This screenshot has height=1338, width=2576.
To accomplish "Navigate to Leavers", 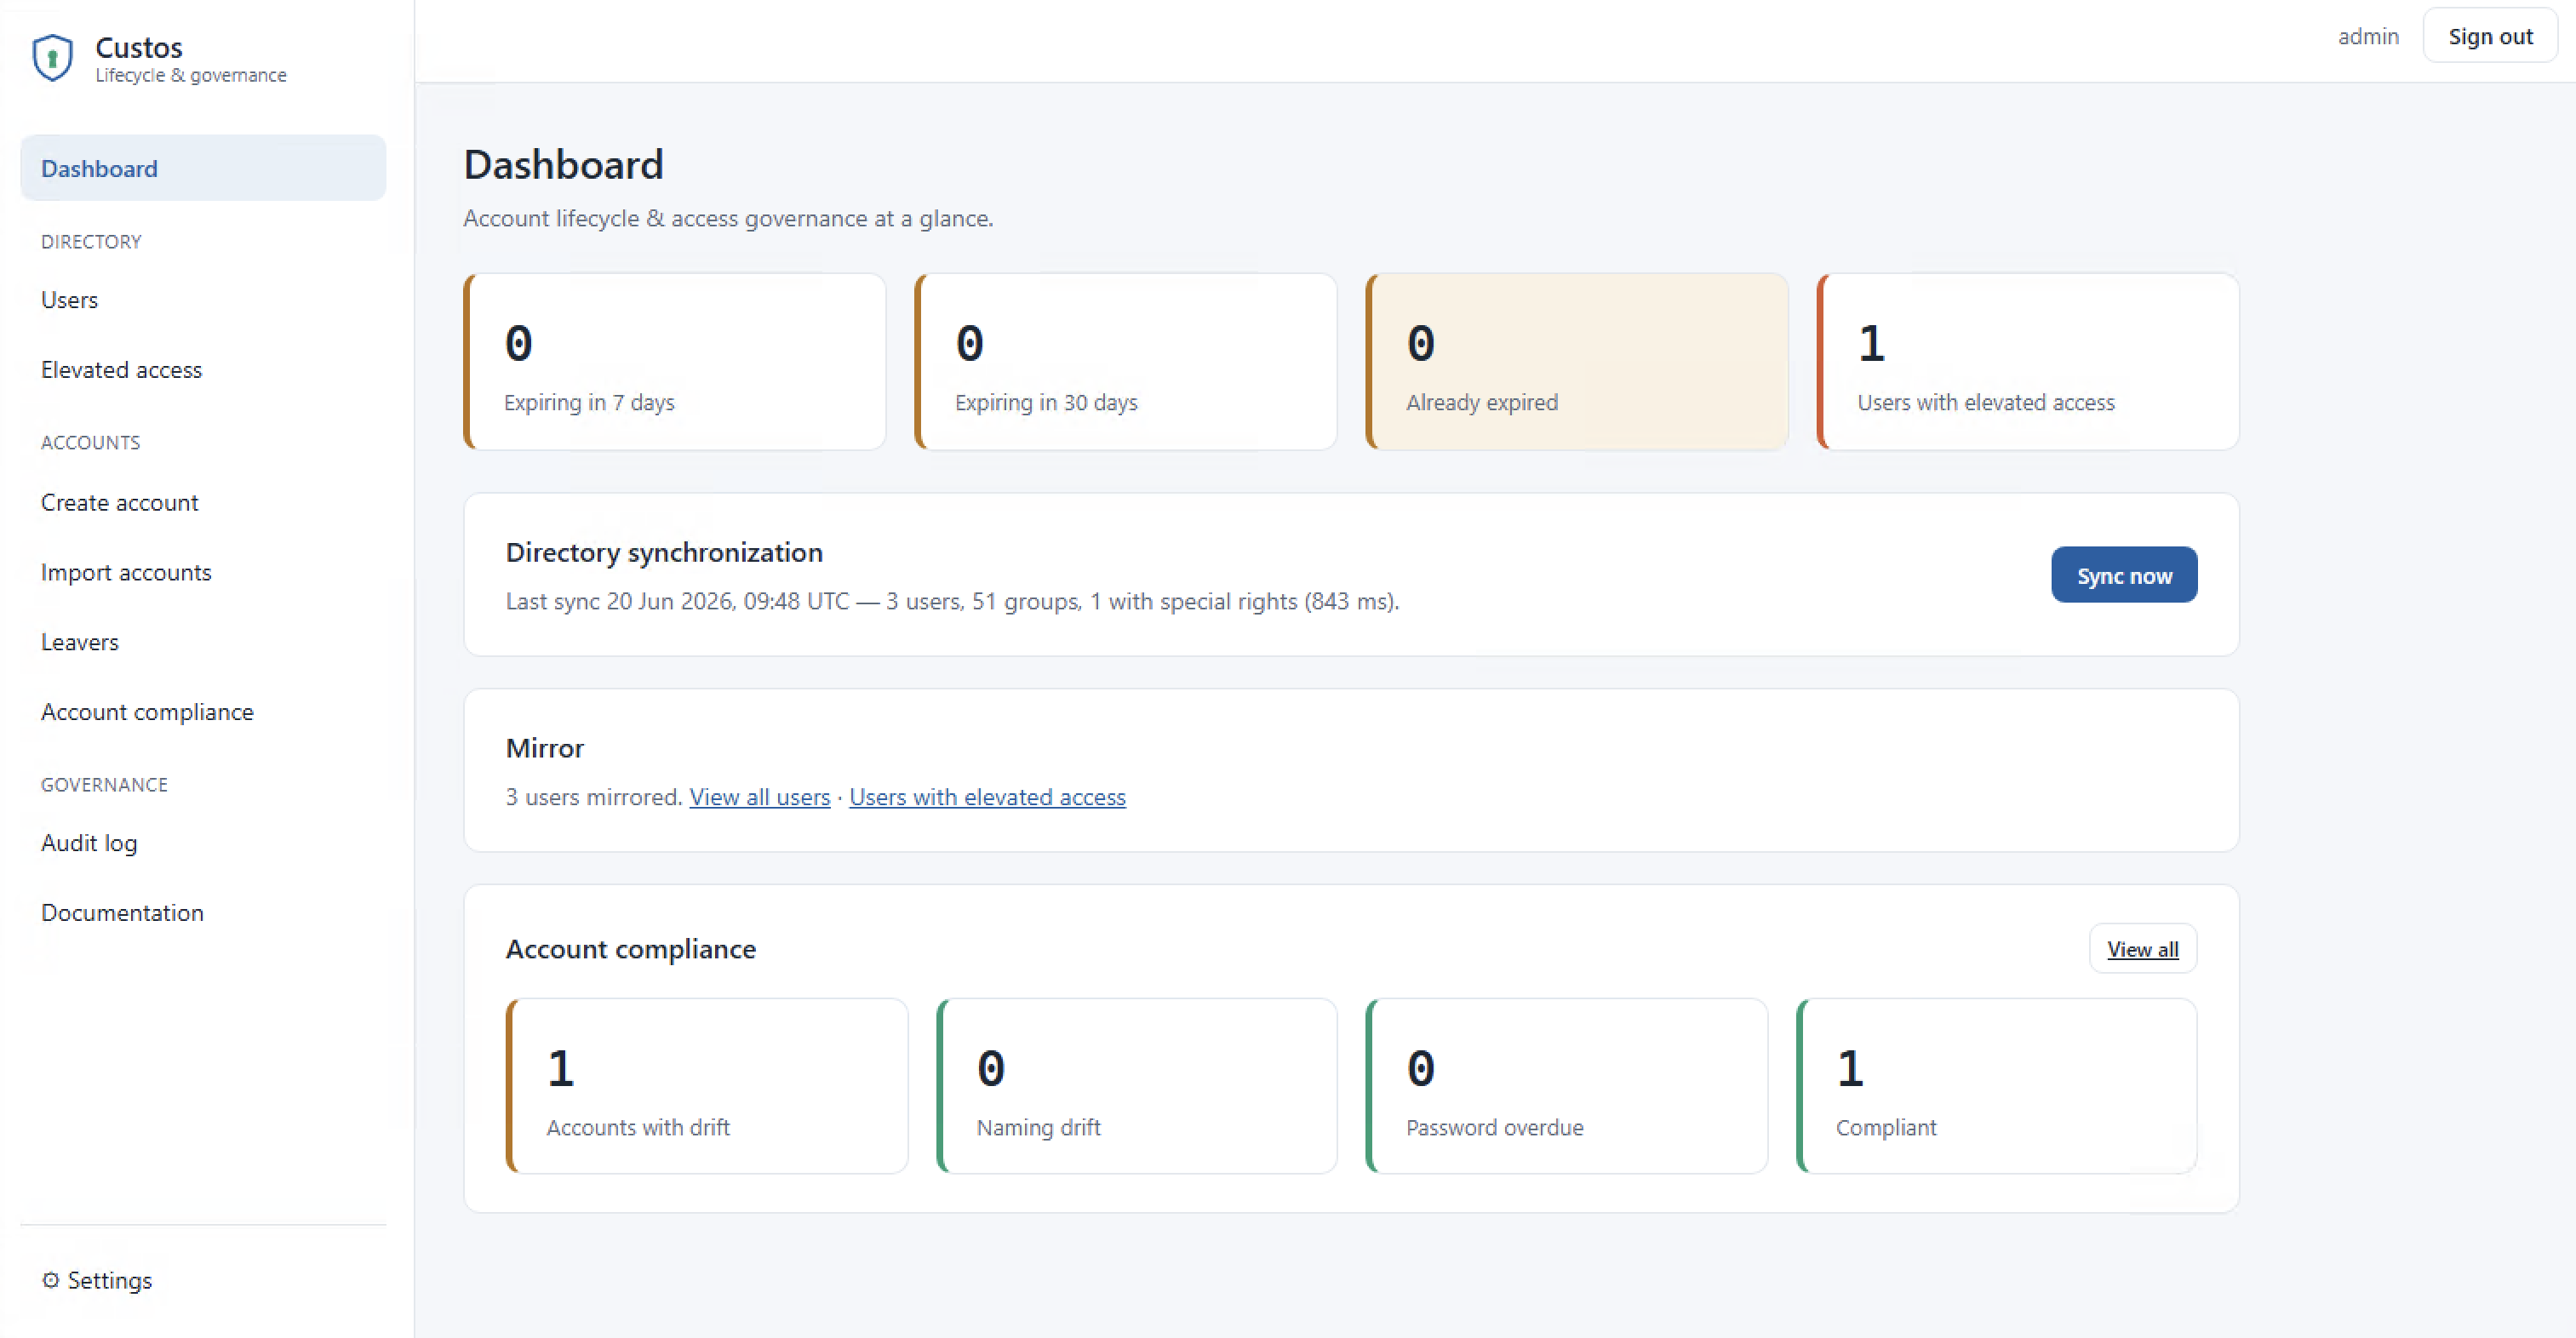I will [79, 643].
